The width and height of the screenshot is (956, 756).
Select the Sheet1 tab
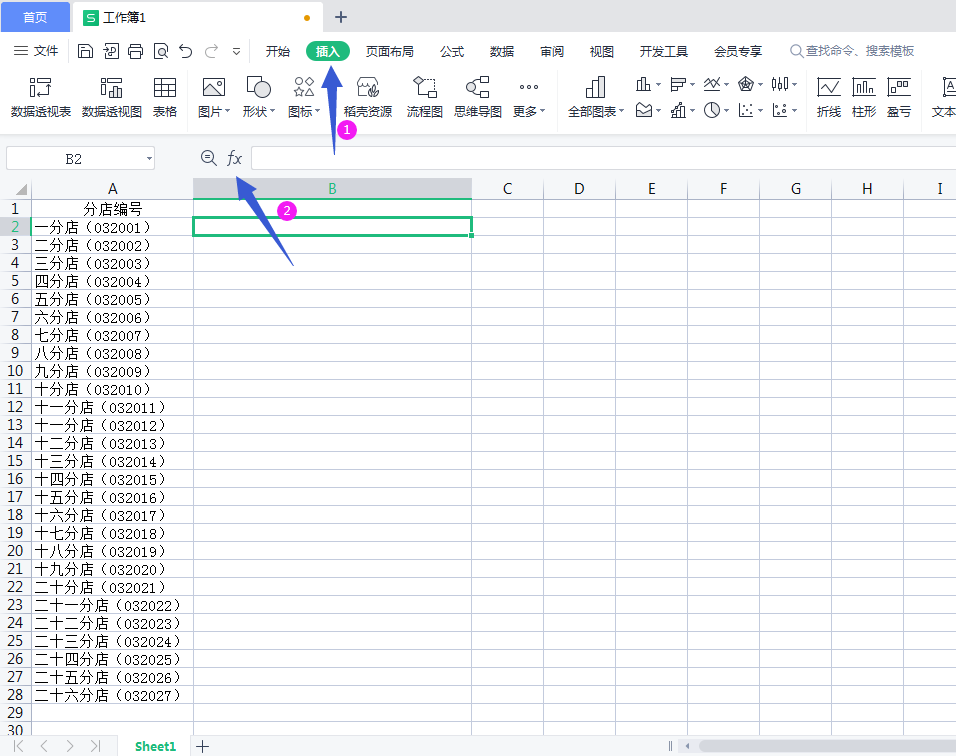click(x=155, y=746)
